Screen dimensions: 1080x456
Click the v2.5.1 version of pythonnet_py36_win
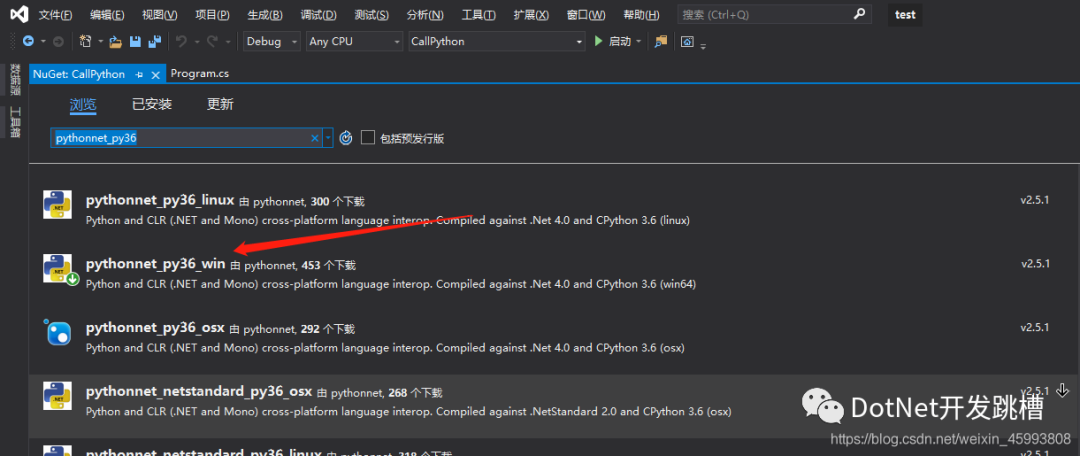[x=1035, y=264]
